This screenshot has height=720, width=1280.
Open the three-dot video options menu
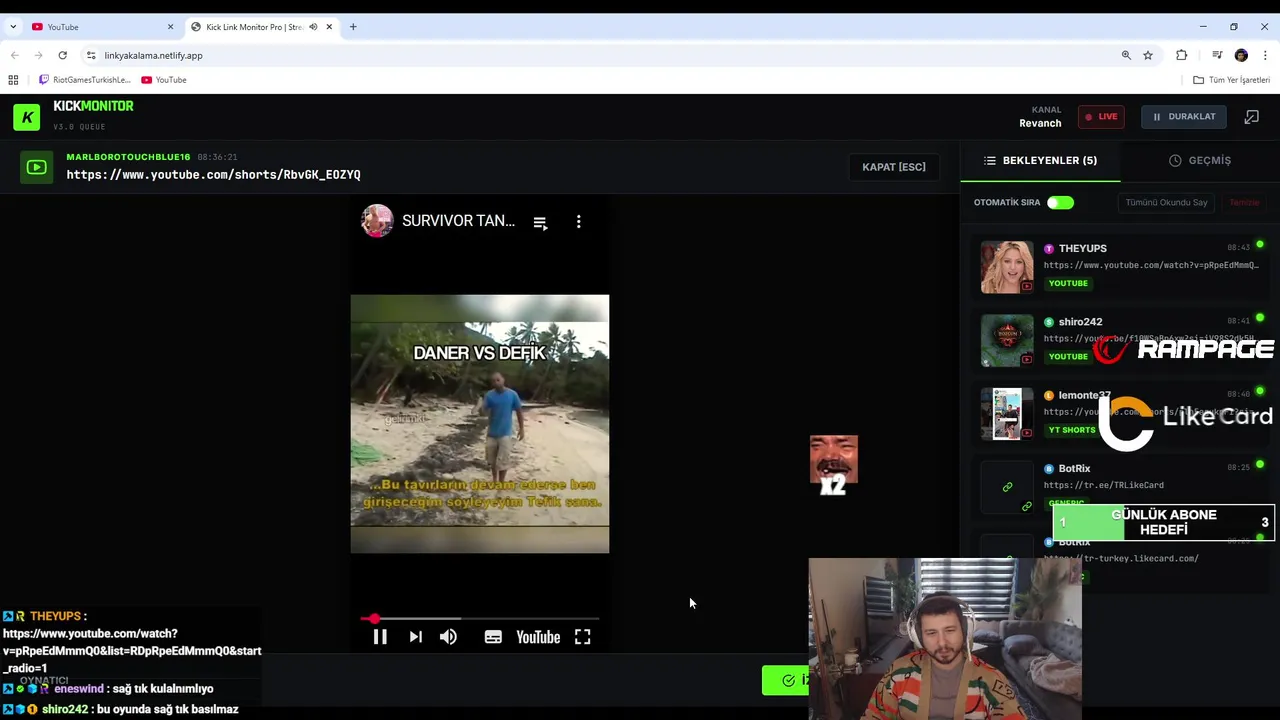pyautogui.click(x=578, y=222)
